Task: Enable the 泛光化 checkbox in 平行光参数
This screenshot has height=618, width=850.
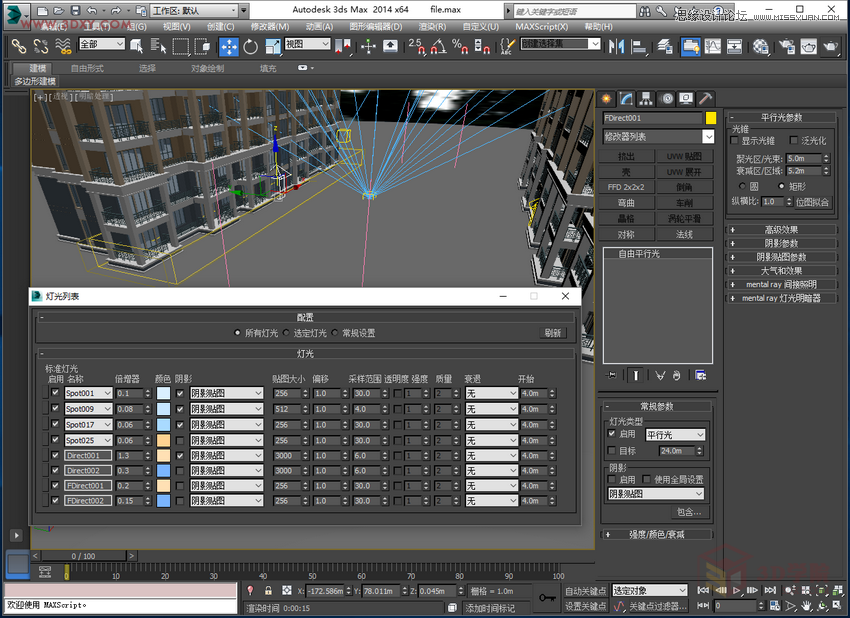Action: click(x=793, y=141)
